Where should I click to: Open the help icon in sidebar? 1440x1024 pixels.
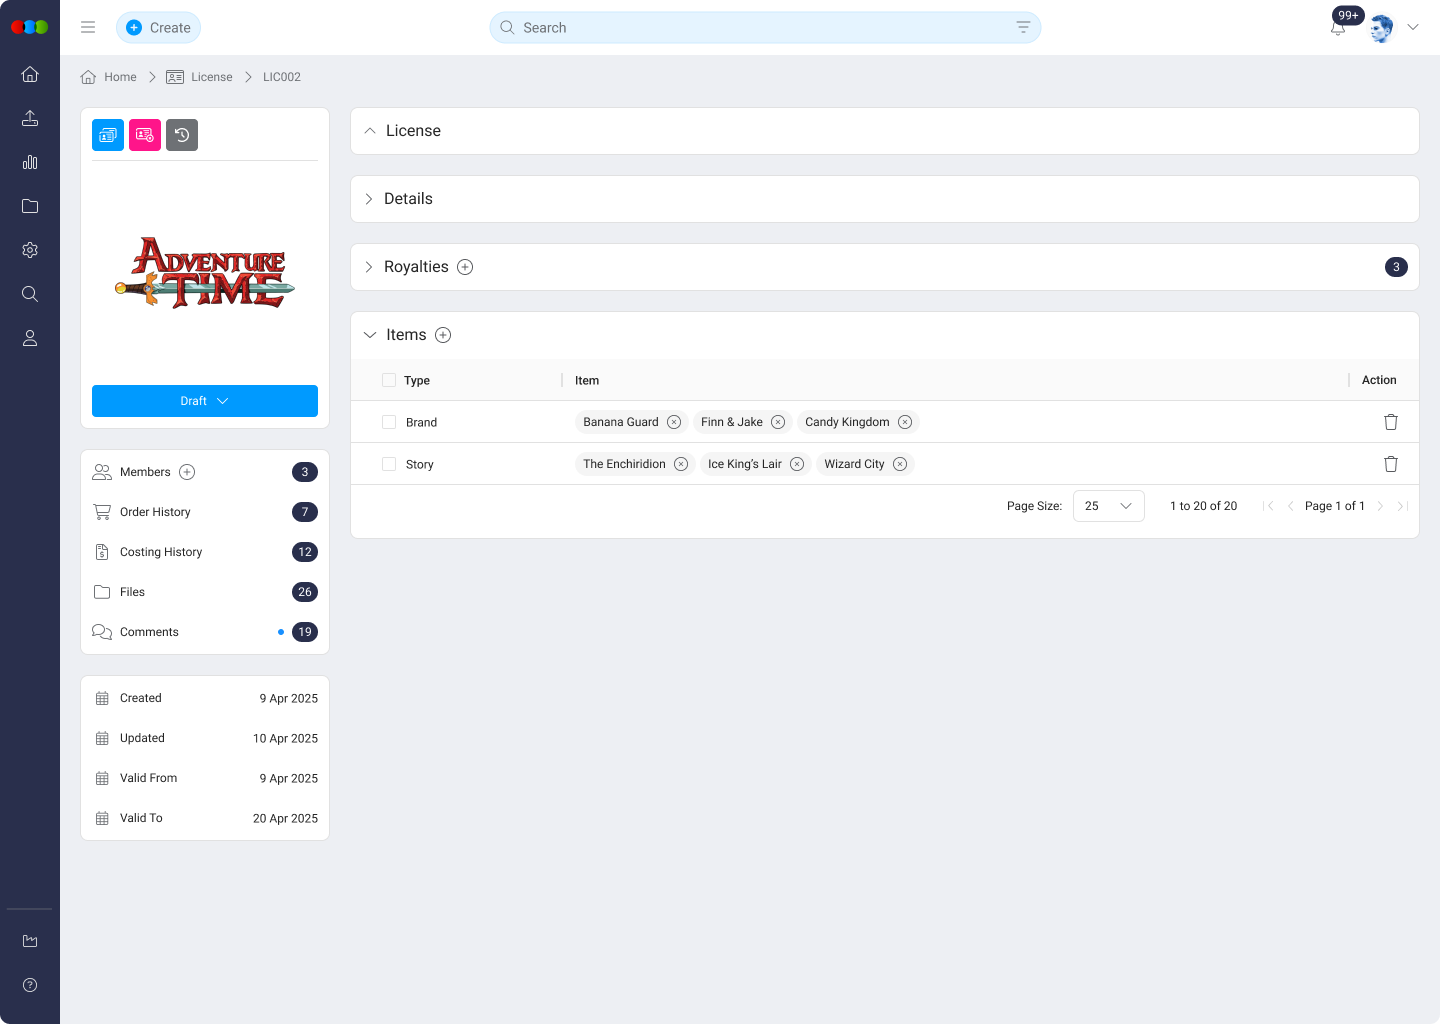(x=30, y=985)
